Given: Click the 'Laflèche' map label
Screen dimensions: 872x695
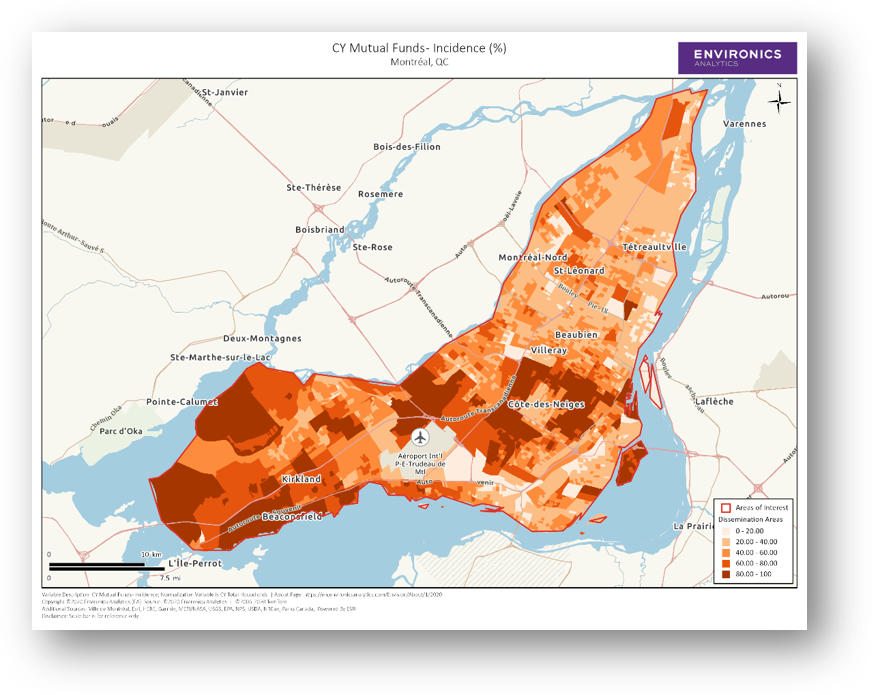Looking at the screenshot, I should [714, 401].
